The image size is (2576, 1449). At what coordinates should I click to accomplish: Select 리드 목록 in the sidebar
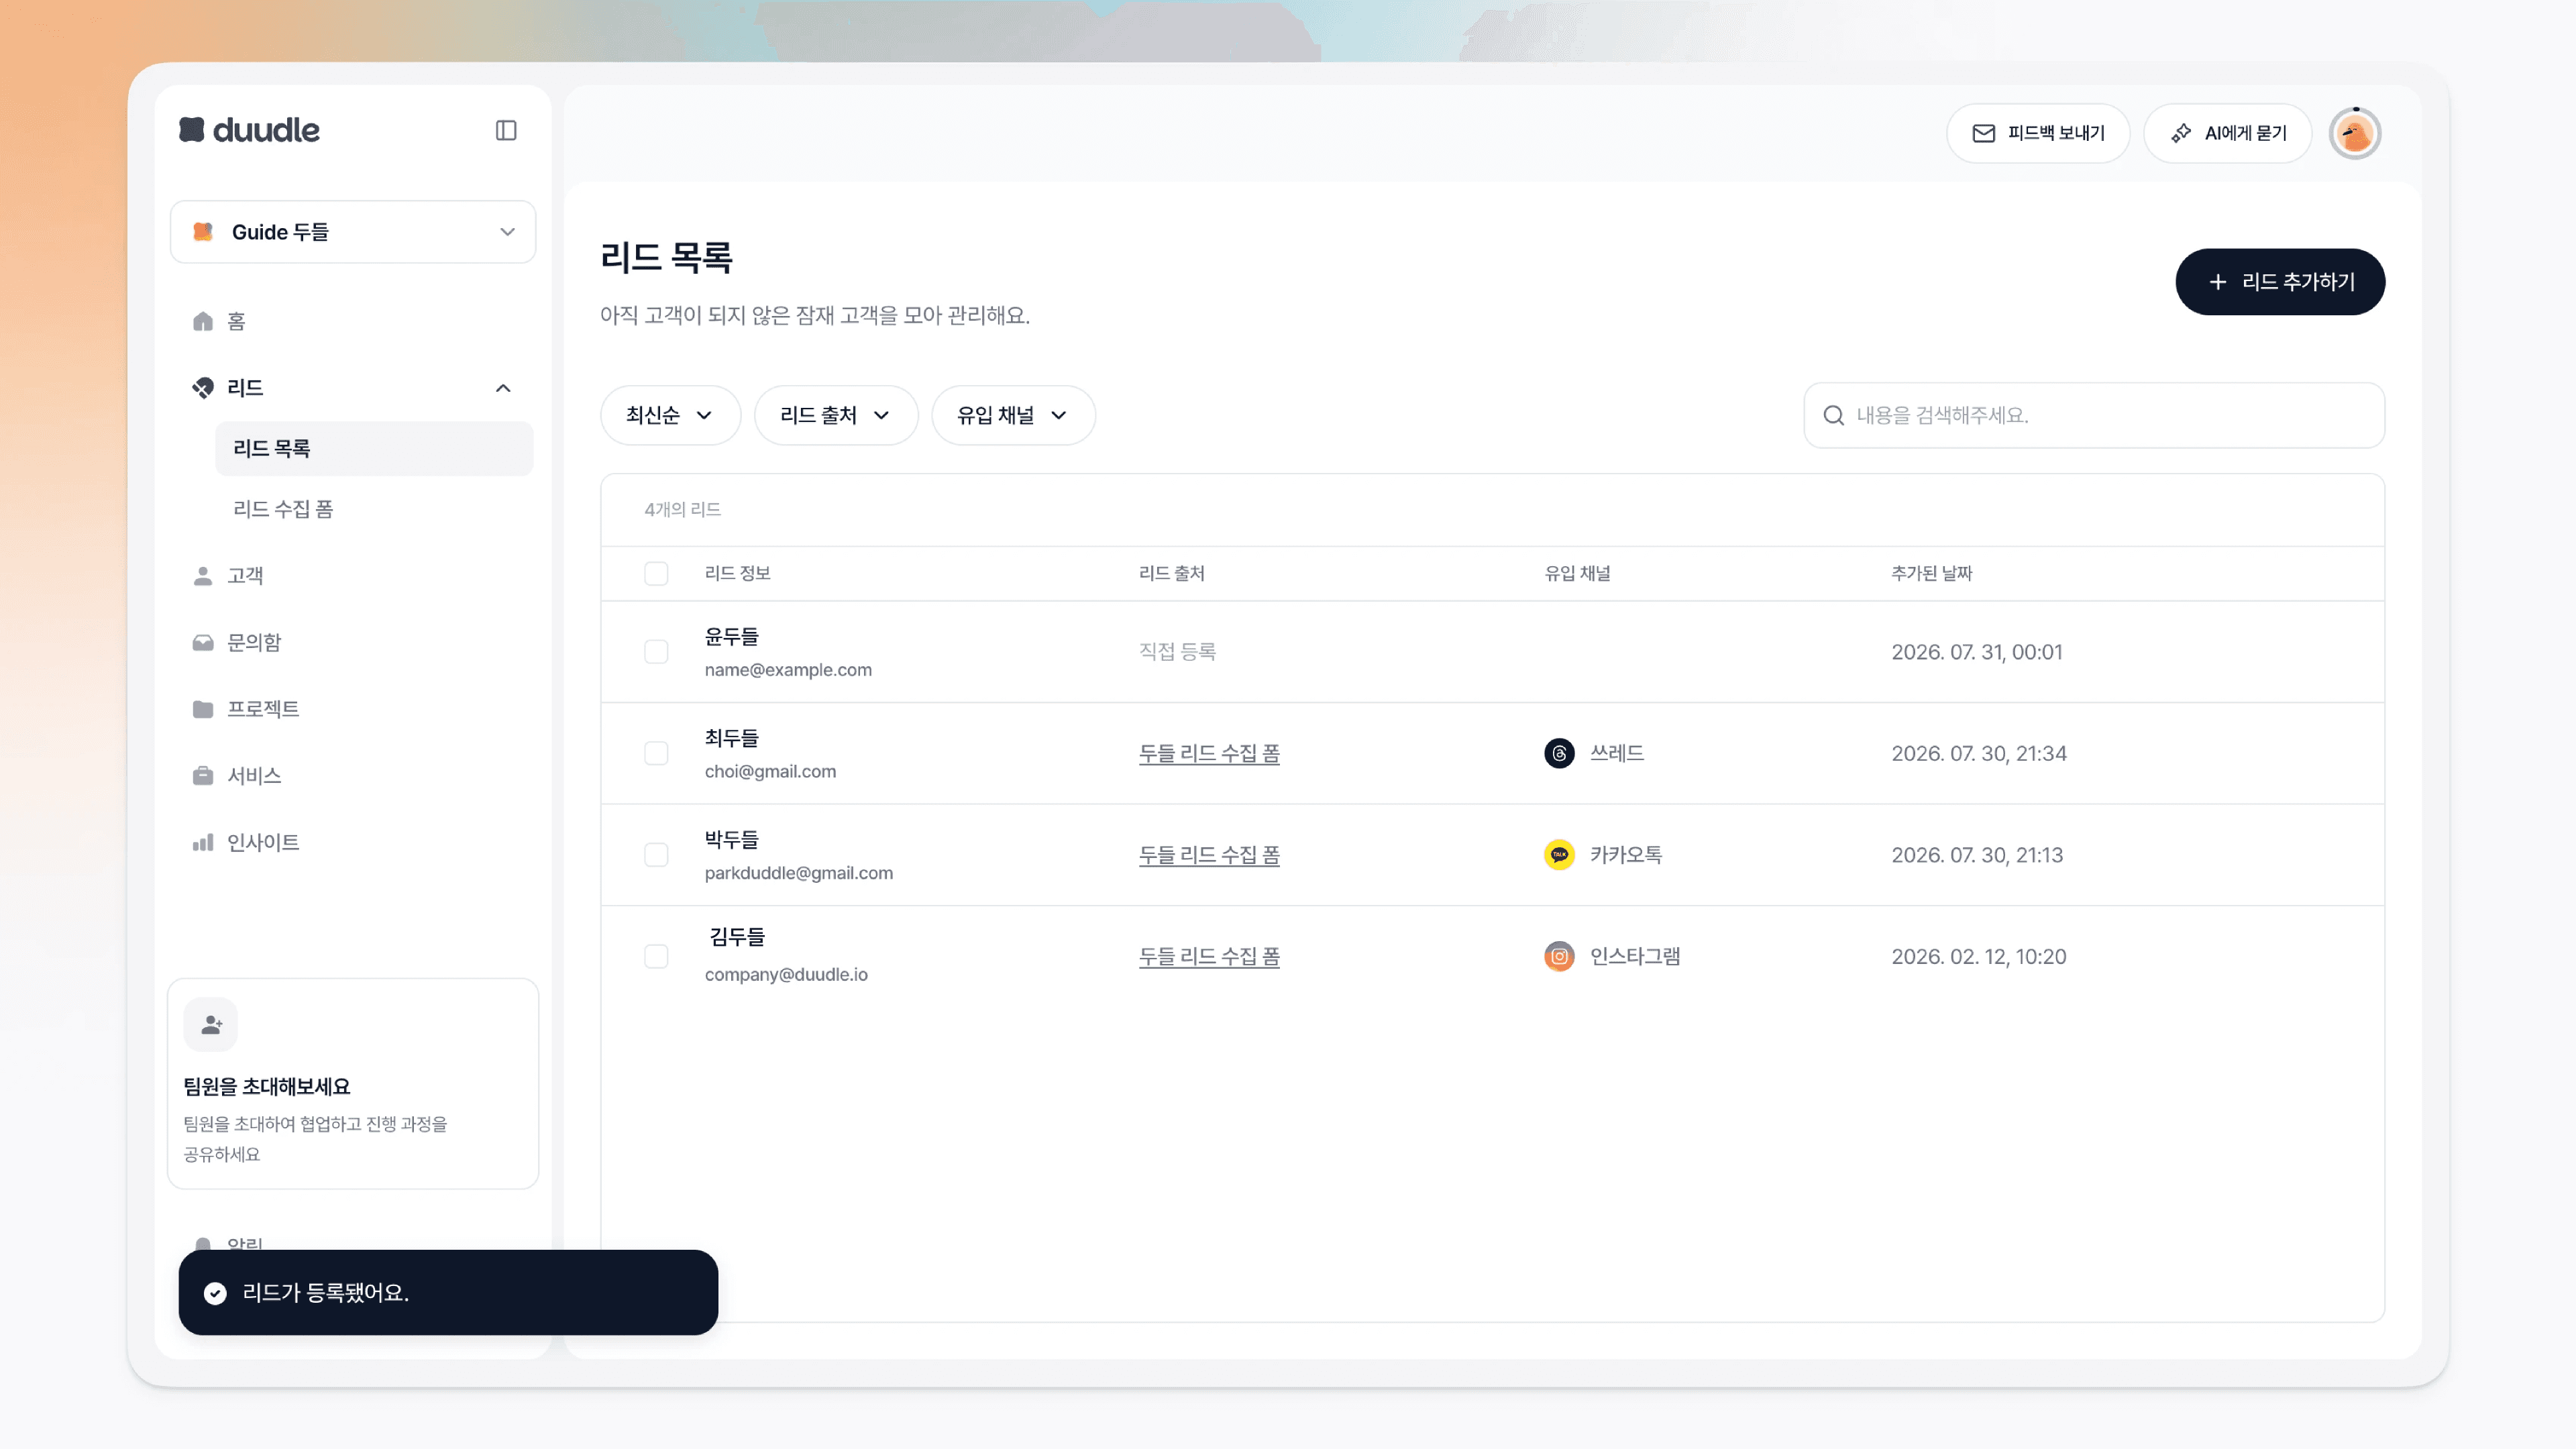pyautogui.click(x=374, y=448)
